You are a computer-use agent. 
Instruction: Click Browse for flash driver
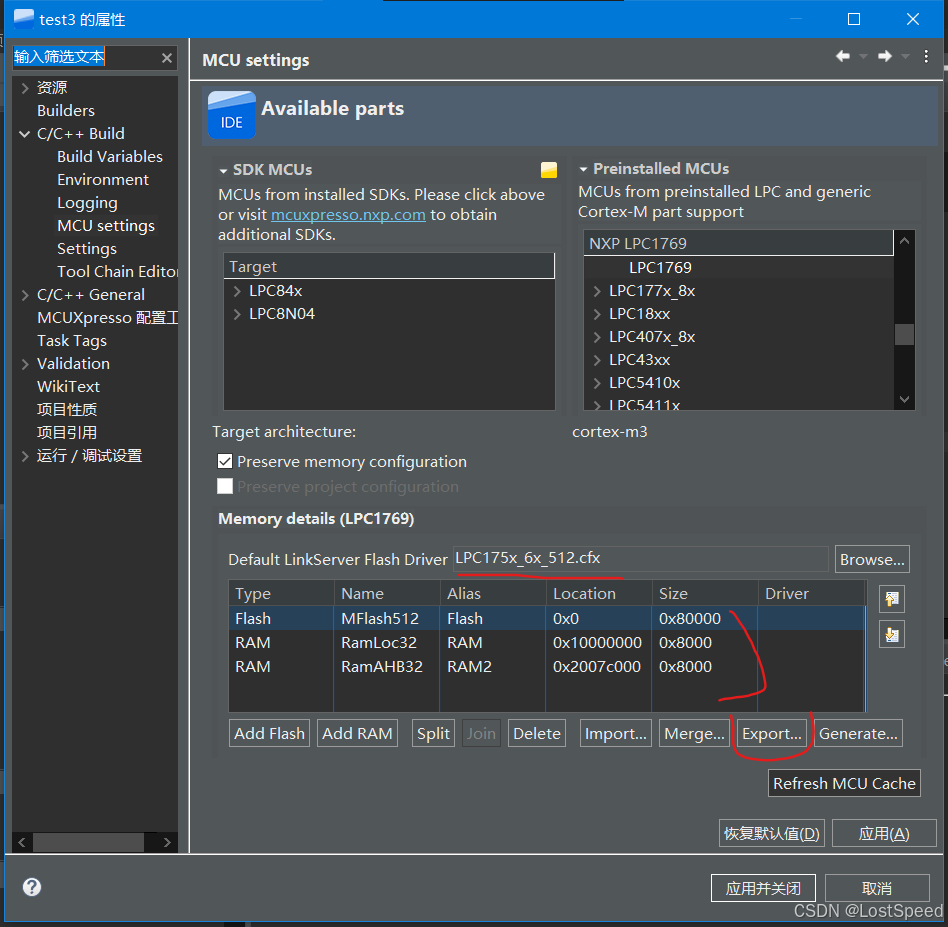click(x=872, y=559)
